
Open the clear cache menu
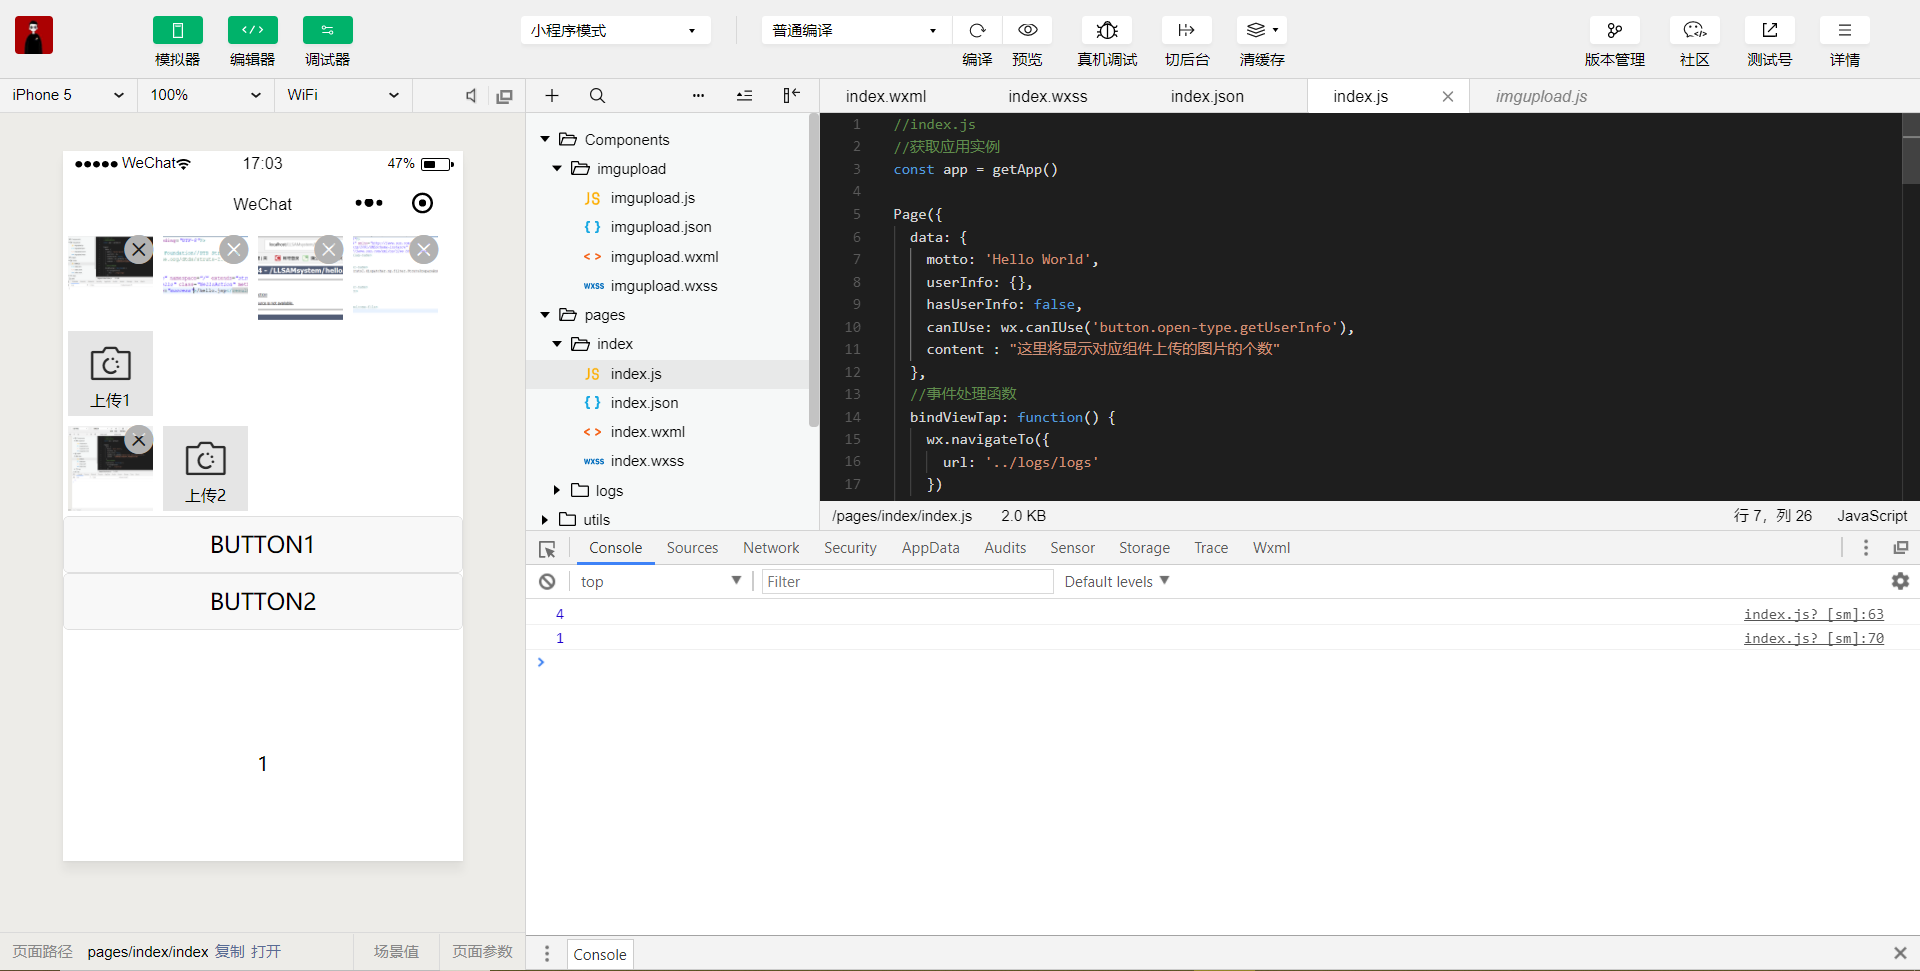point(1262,30)
